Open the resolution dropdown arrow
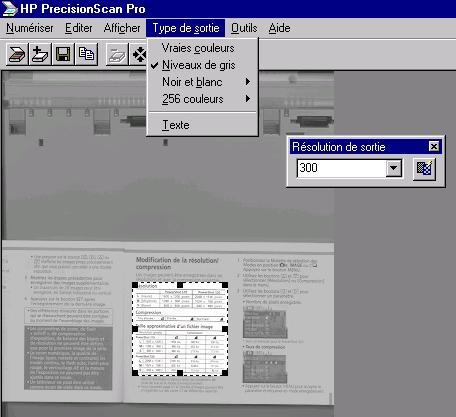The height and width of the screenshot is (417, 456). (394, 168)
